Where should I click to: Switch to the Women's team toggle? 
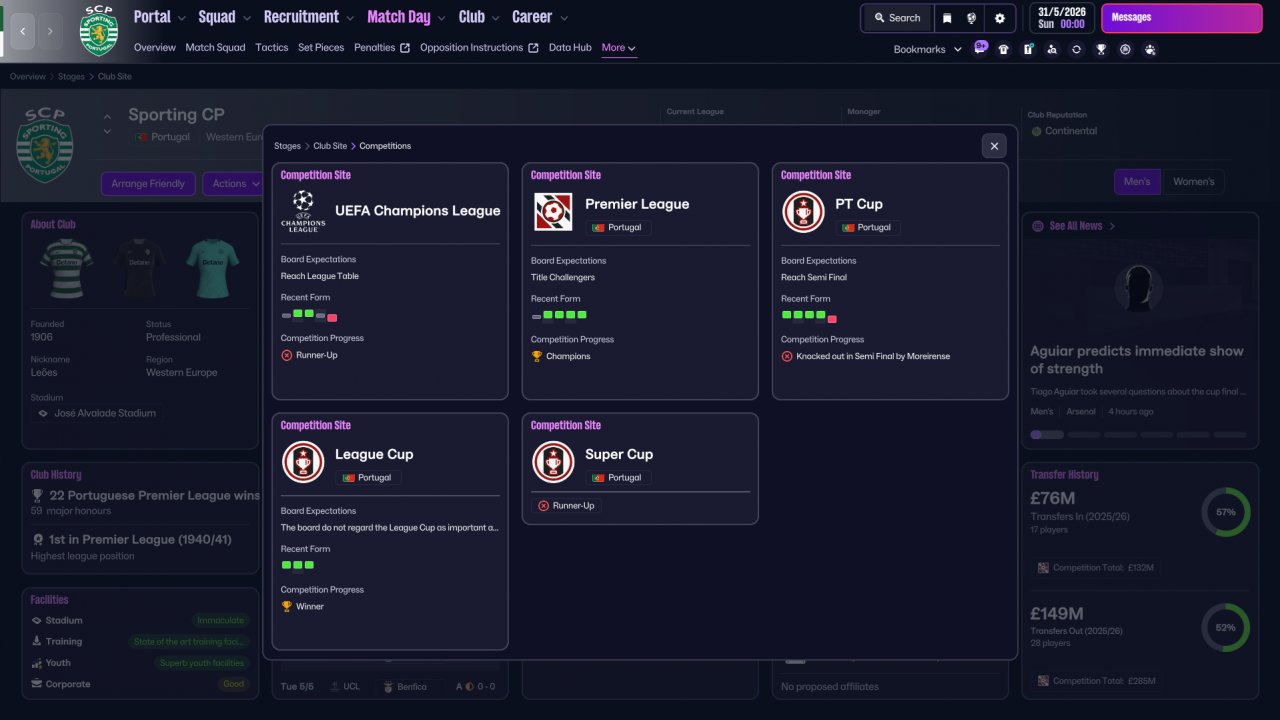[x=1193, y=182]
